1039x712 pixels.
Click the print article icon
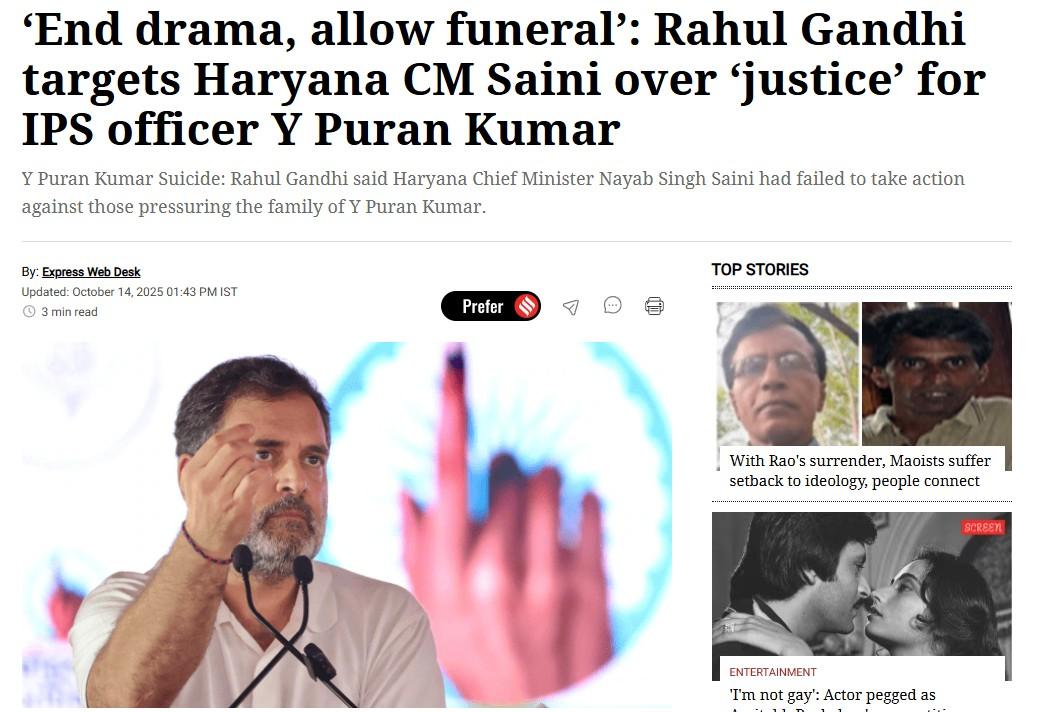tap(654, 306)
